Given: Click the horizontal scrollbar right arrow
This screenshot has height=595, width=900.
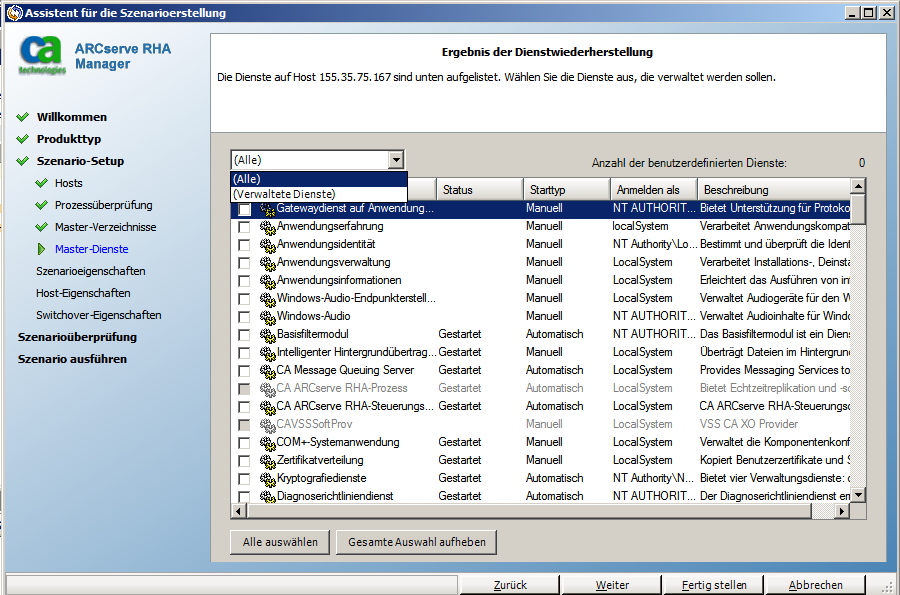Looking at the screenshot, I should point(843,511).
